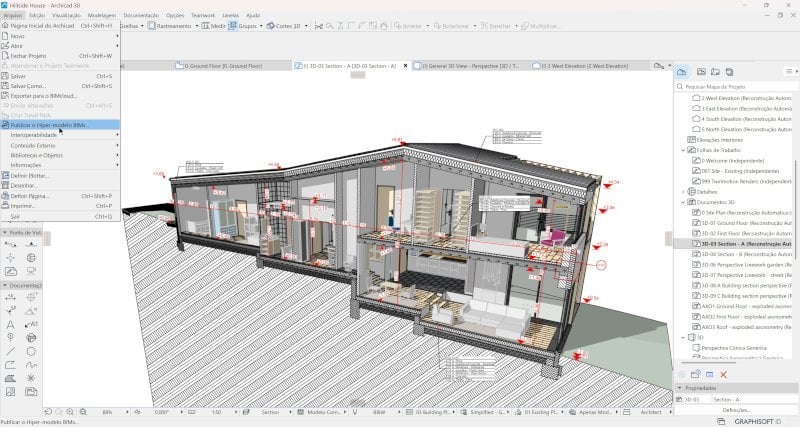Select the Spline tool in toolbox
The height and width of the screenshot is (427, 800).
pyautogui.click(x=31, y=365)
